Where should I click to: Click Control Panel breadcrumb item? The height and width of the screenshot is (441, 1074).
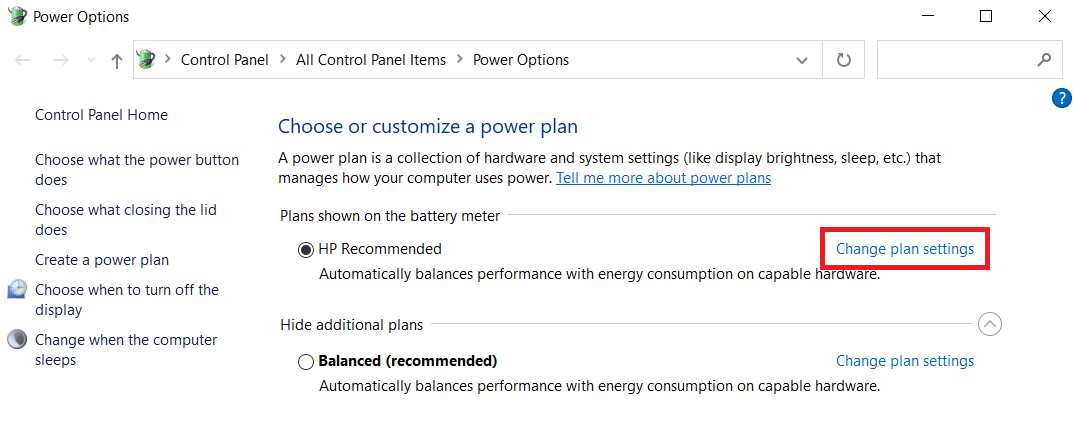pyautogui.click(x=225, y=60)
